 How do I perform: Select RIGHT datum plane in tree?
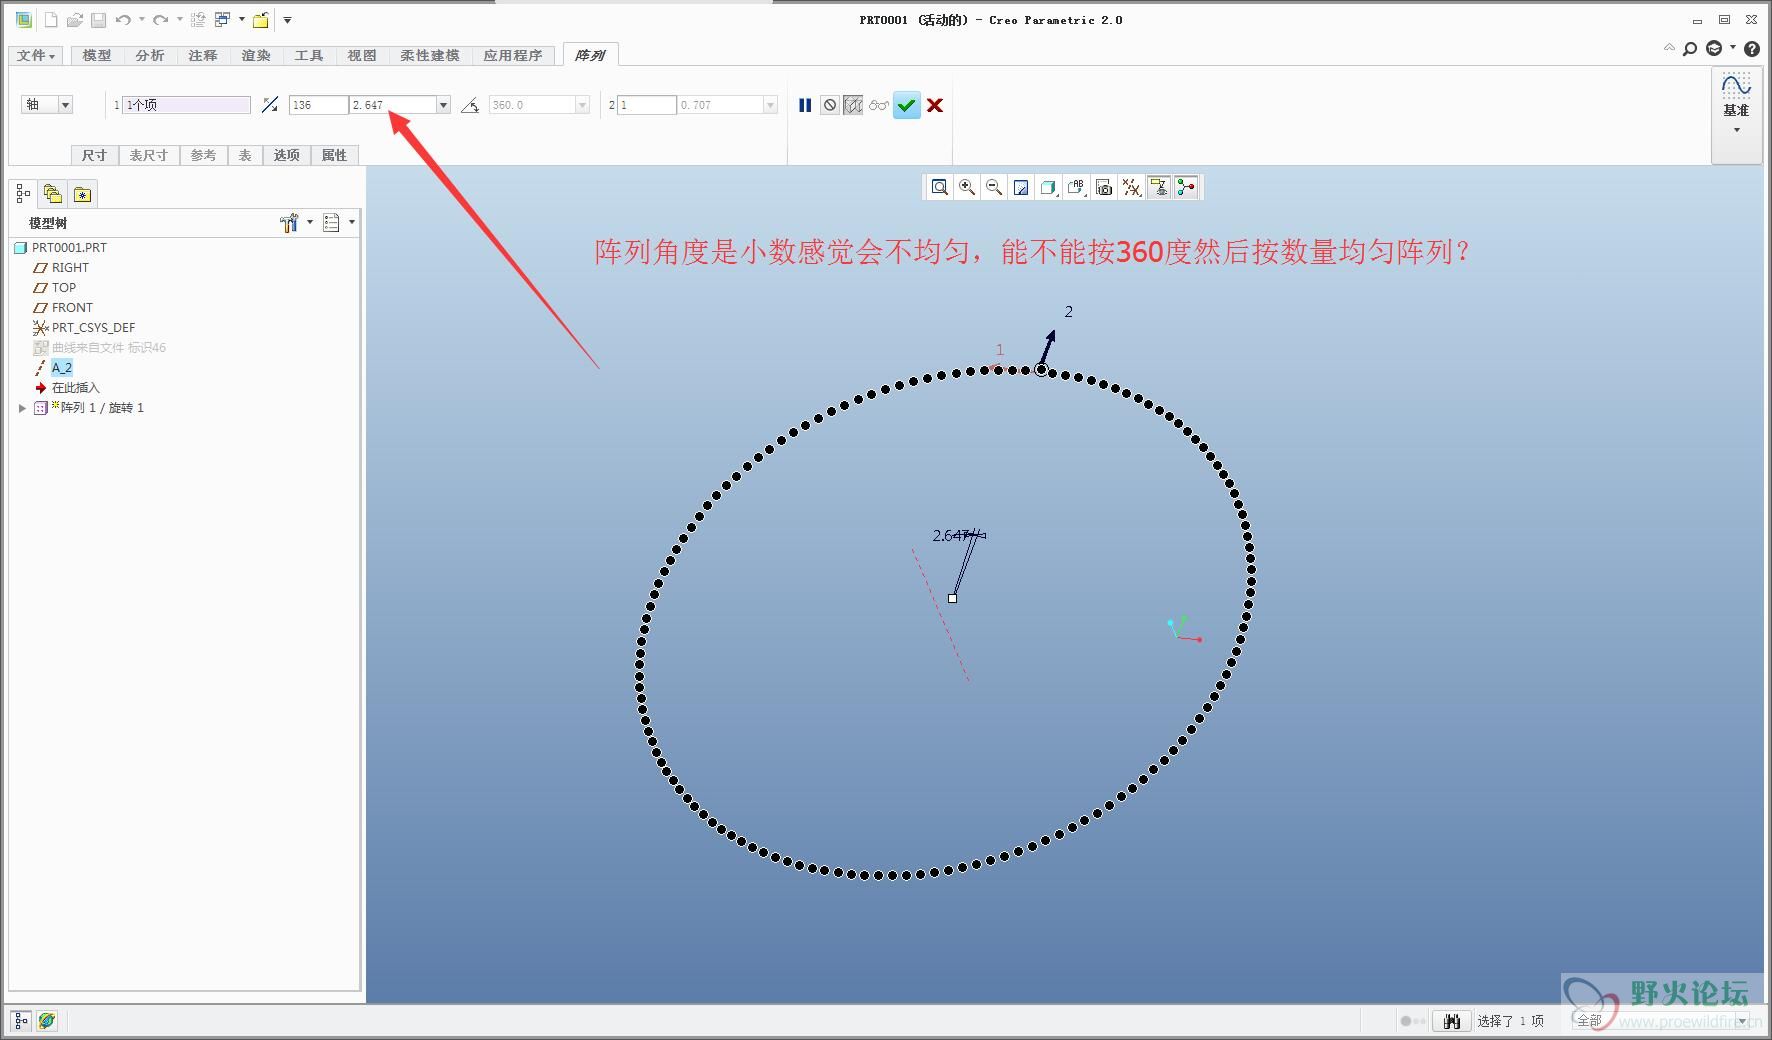point(61,267)
